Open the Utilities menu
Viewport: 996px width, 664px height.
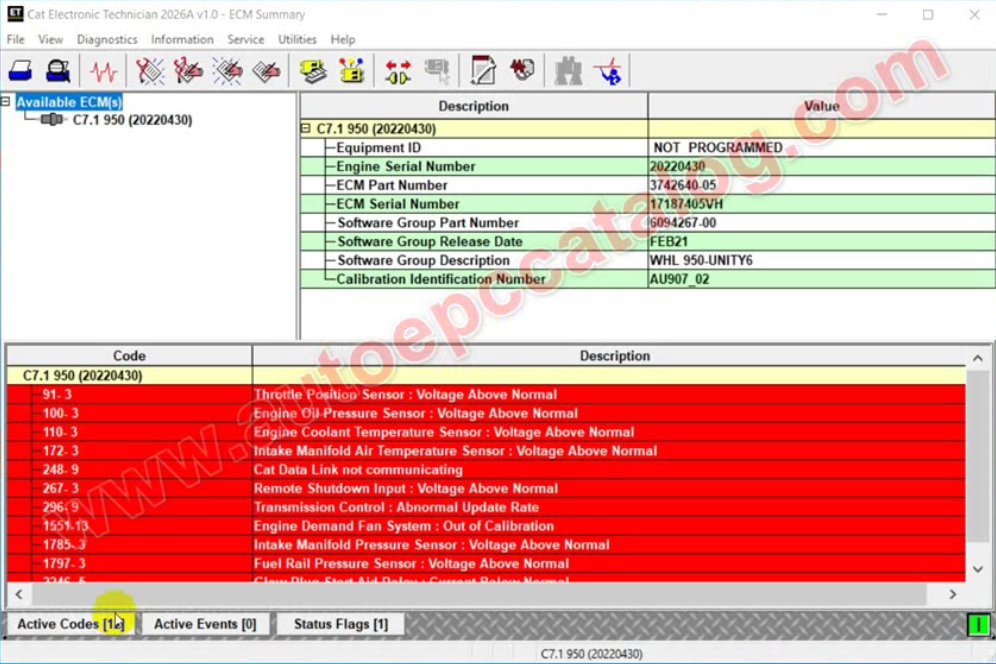pos(297,39)
